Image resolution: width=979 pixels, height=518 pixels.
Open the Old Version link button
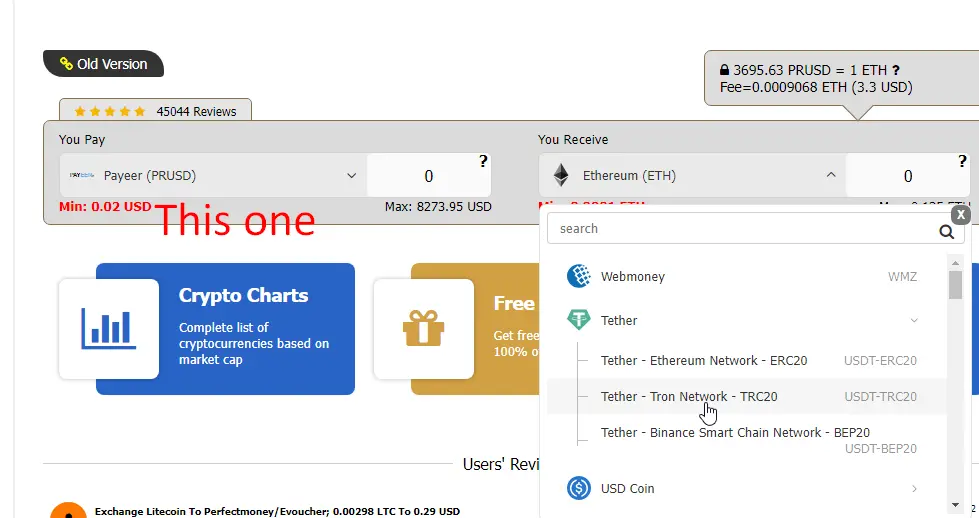pos(103,64)
